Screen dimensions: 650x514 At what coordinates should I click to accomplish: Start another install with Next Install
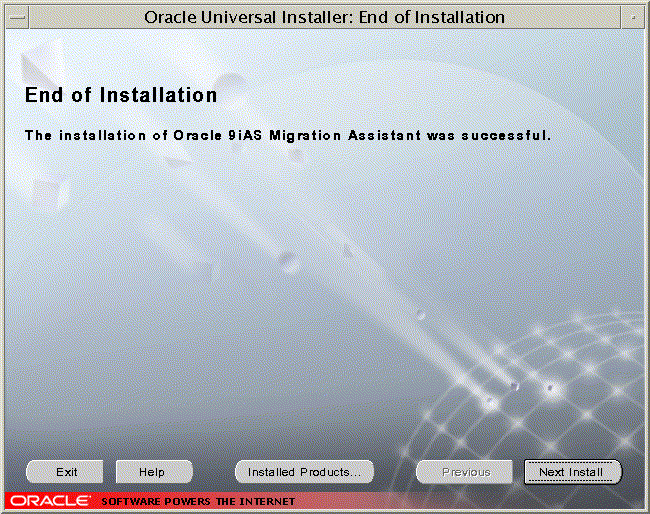[573, 472]
